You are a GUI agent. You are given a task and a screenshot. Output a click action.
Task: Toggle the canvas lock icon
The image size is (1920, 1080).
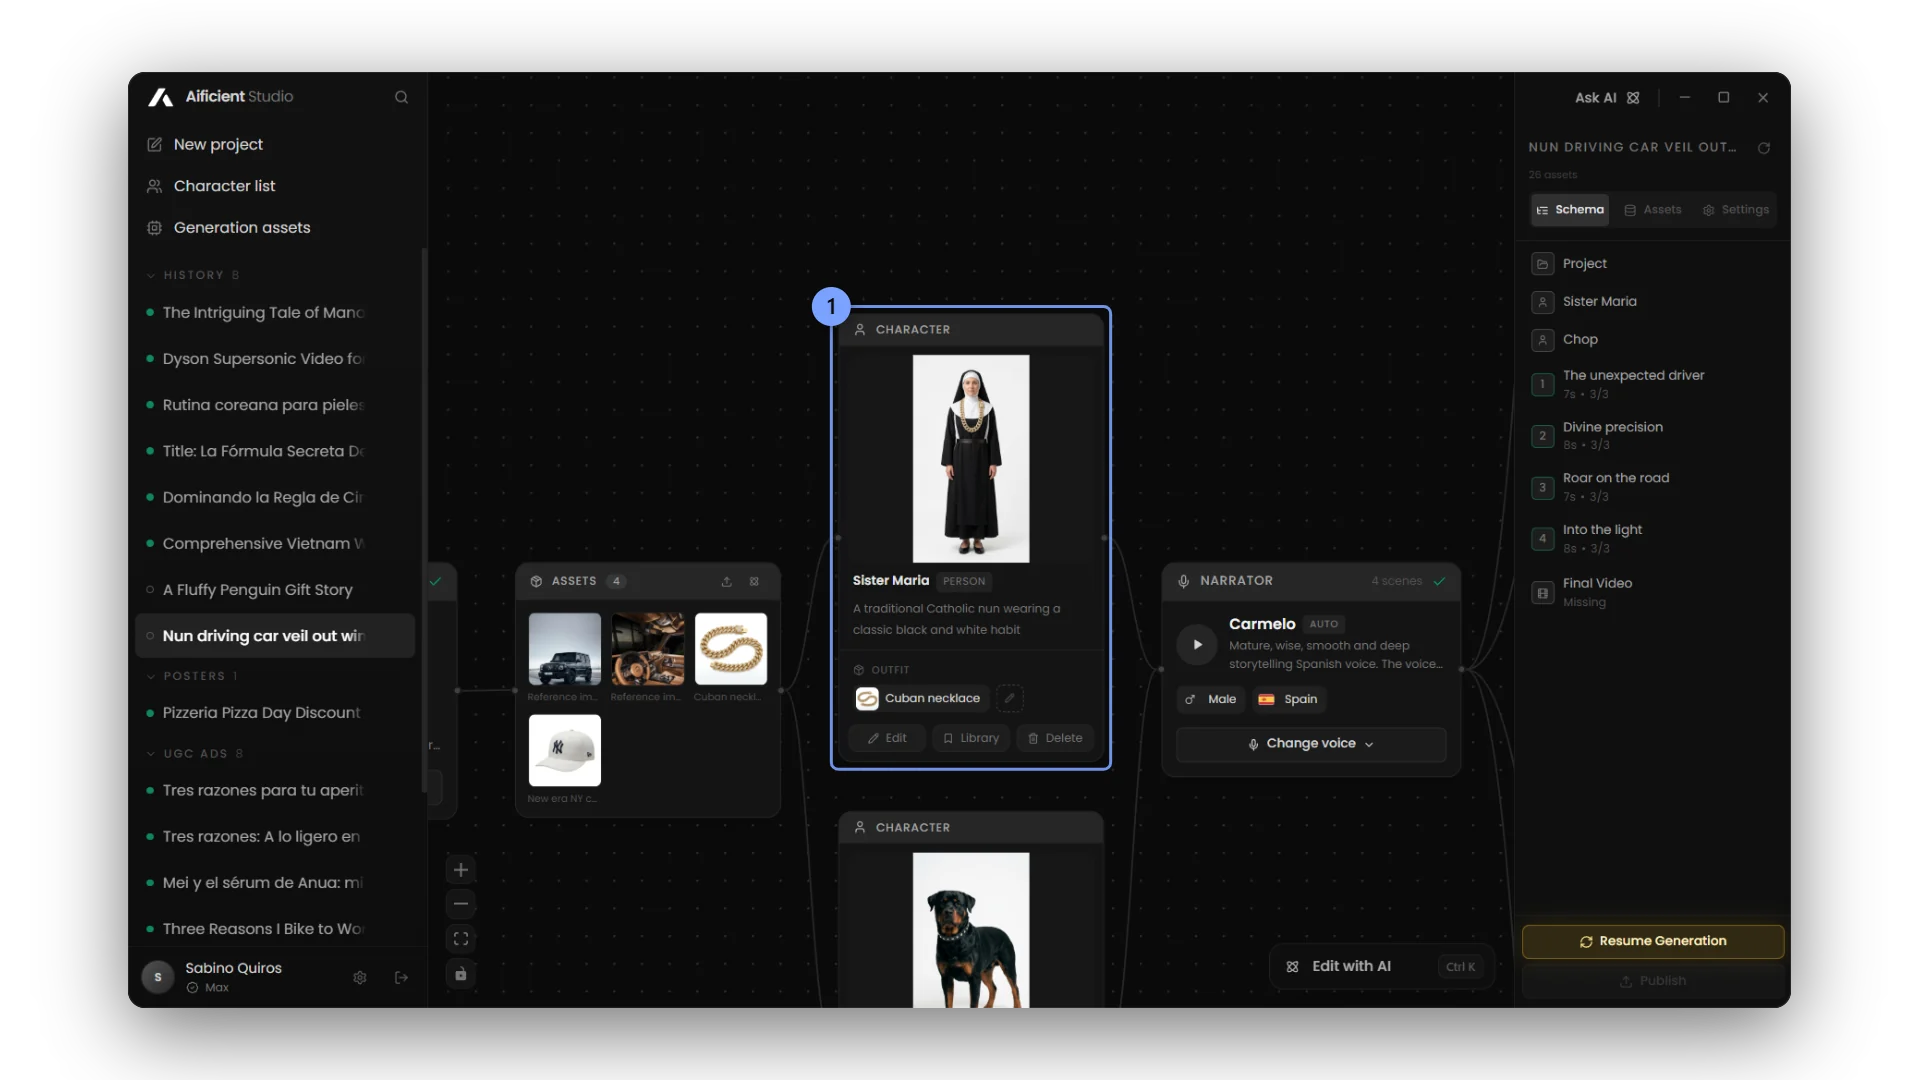coord(461,974)
